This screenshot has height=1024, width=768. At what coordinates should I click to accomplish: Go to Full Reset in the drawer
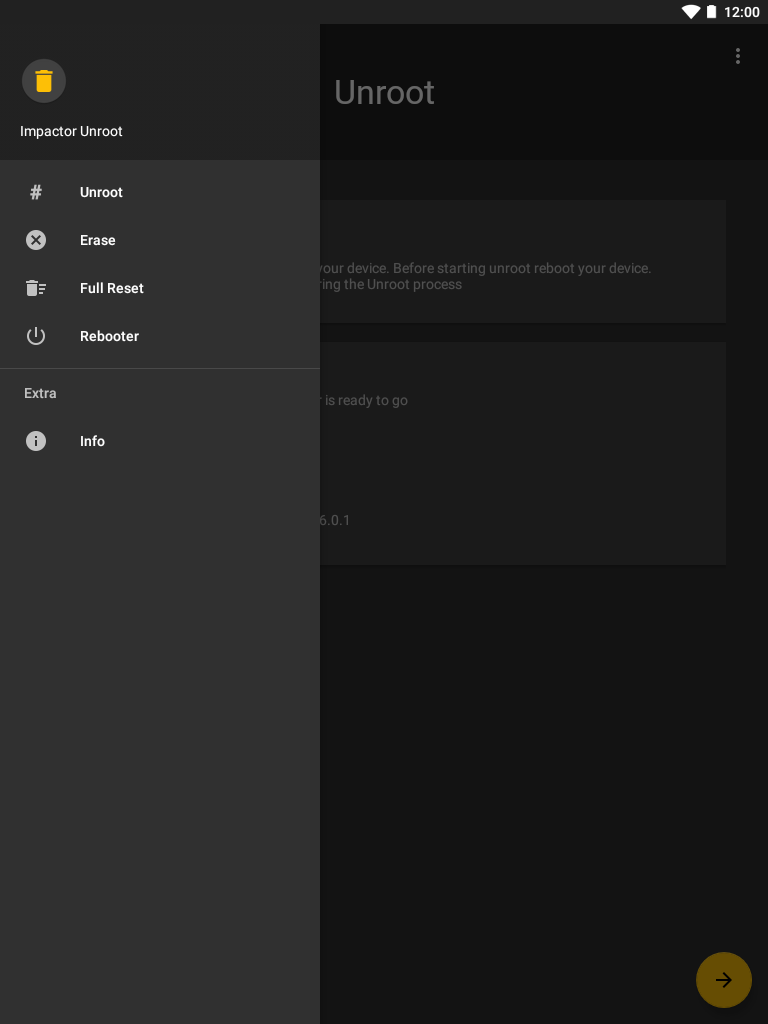[x=160, y=288]
